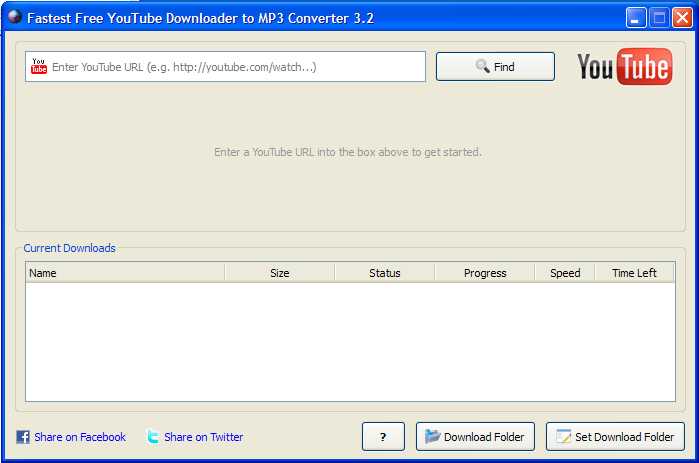Click the Time Left column header
This screenshot has height=463, width=699.
point(634,273)
